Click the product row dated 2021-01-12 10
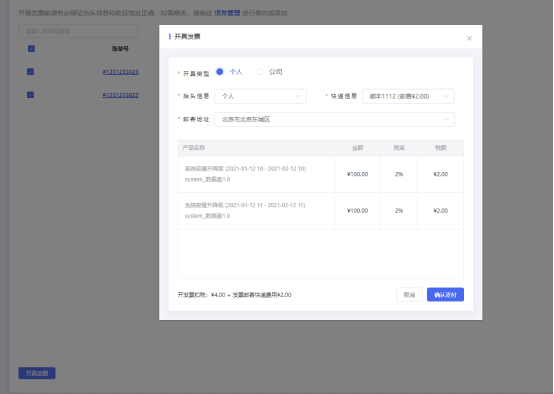Image resolution: width=554 pixels, height=394 pixels. (256, 174)
